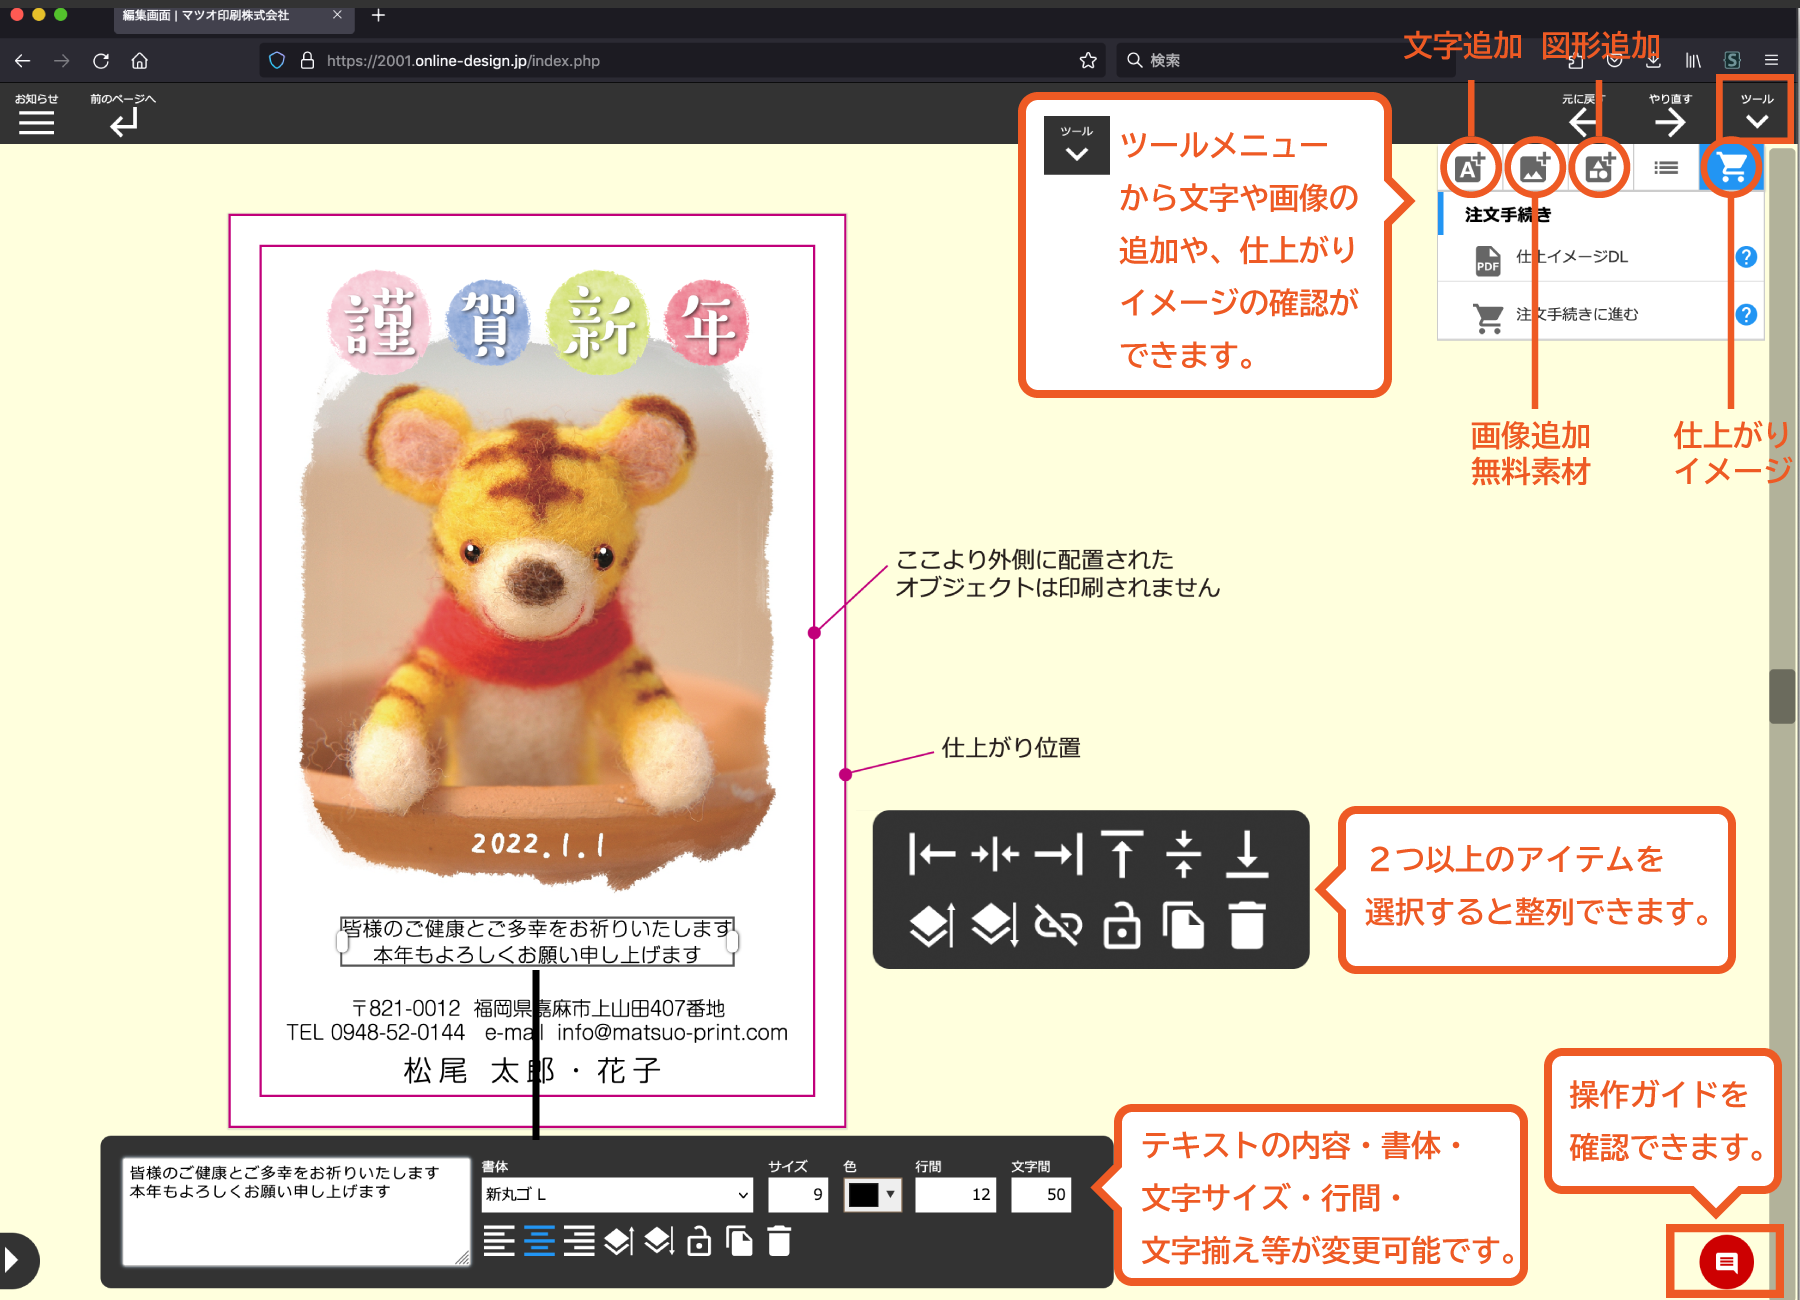Select the 2022.1.1 date text on the card

pyautogui.click(x=538, y=845)
